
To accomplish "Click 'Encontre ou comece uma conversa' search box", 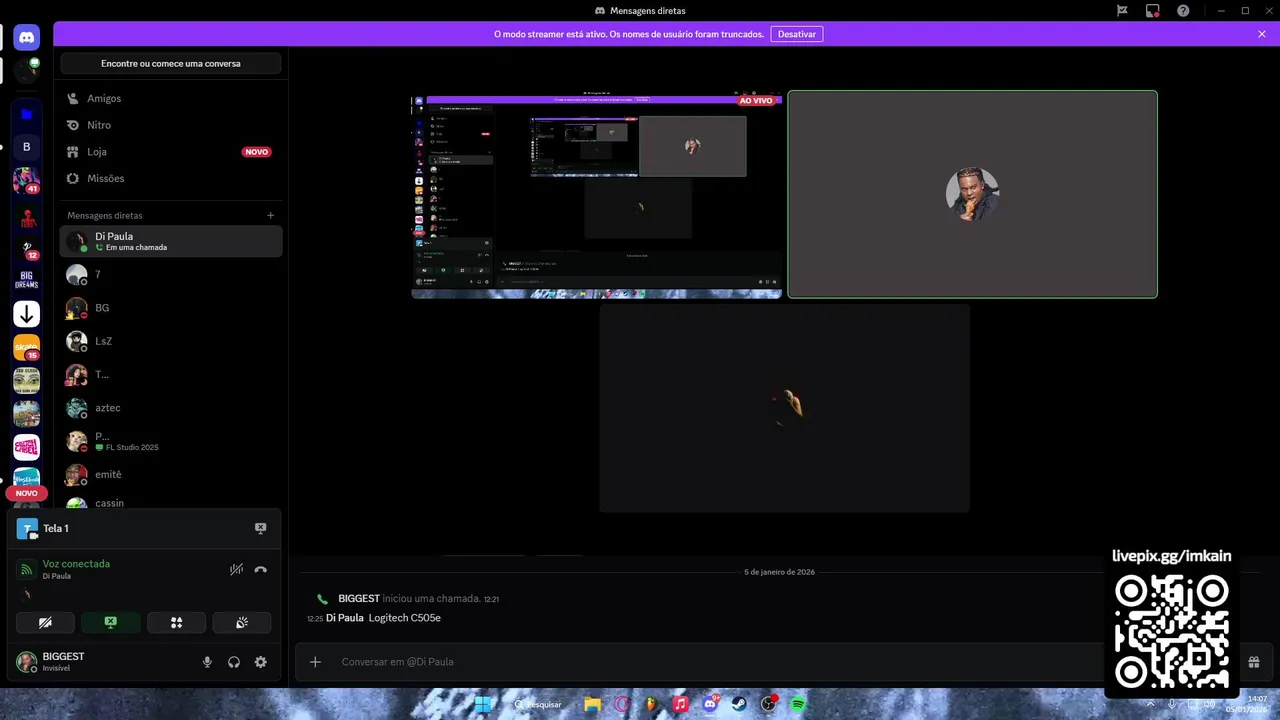I will 171,63.
